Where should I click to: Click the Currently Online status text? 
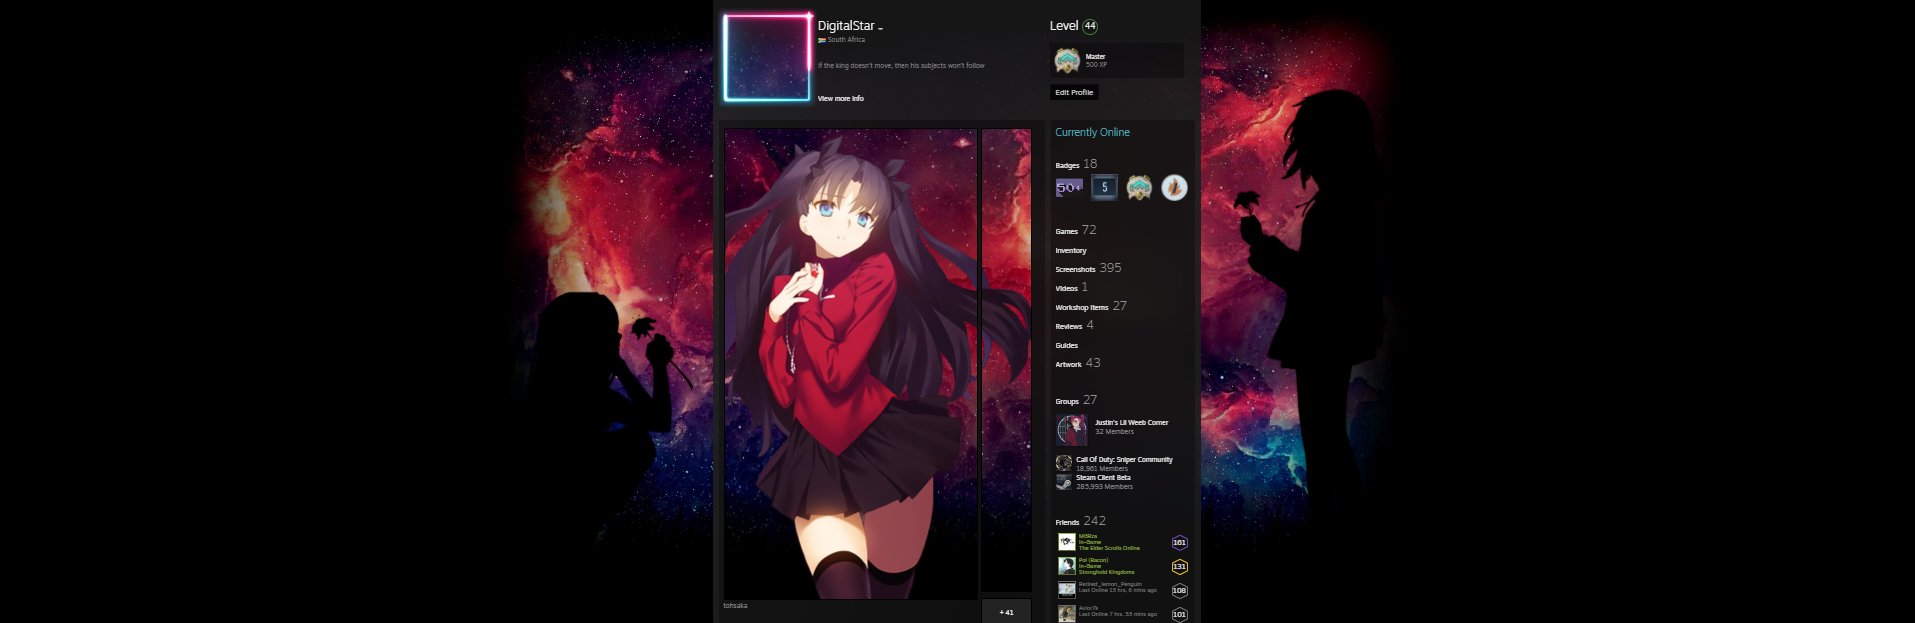click(x=1092, y=132)
